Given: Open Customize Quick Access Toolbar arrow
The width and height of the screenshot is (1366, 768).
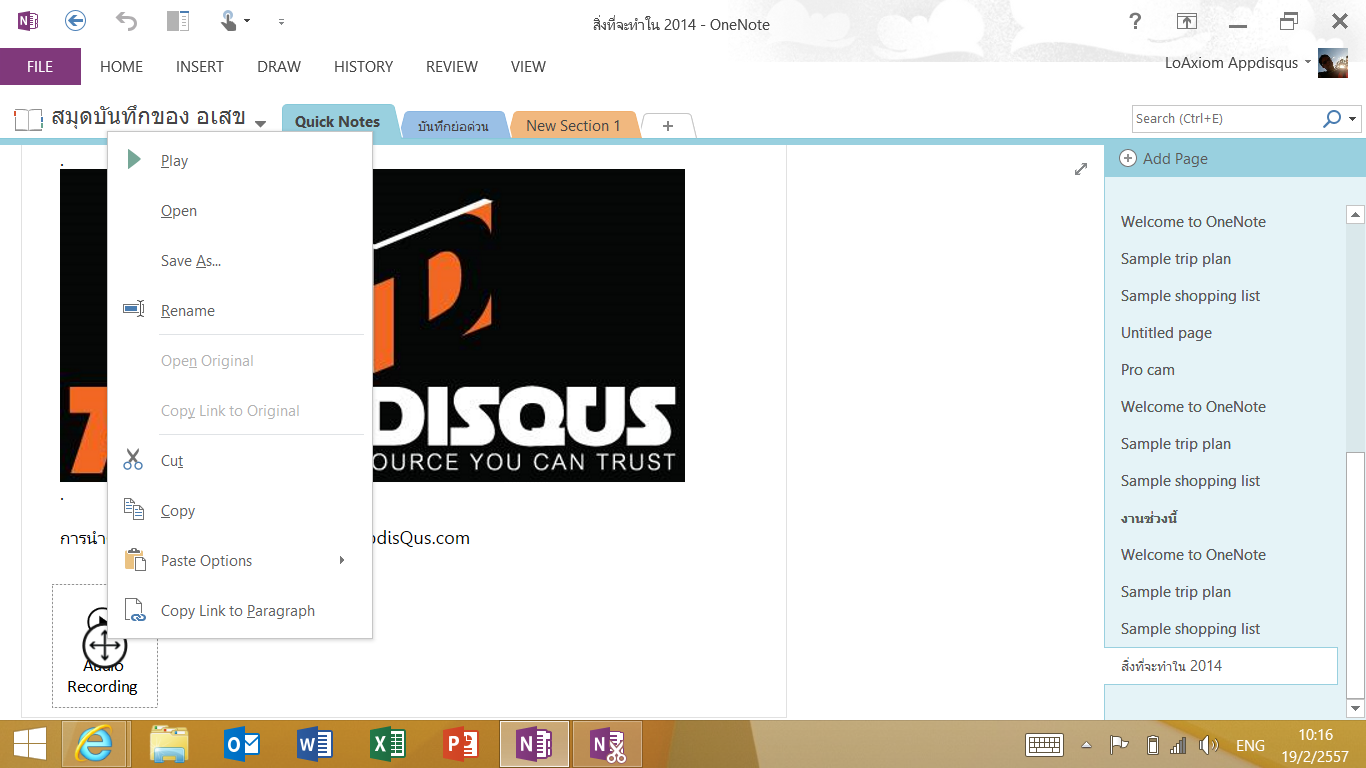Looking at the screenshot, I should tap(281, 21).
